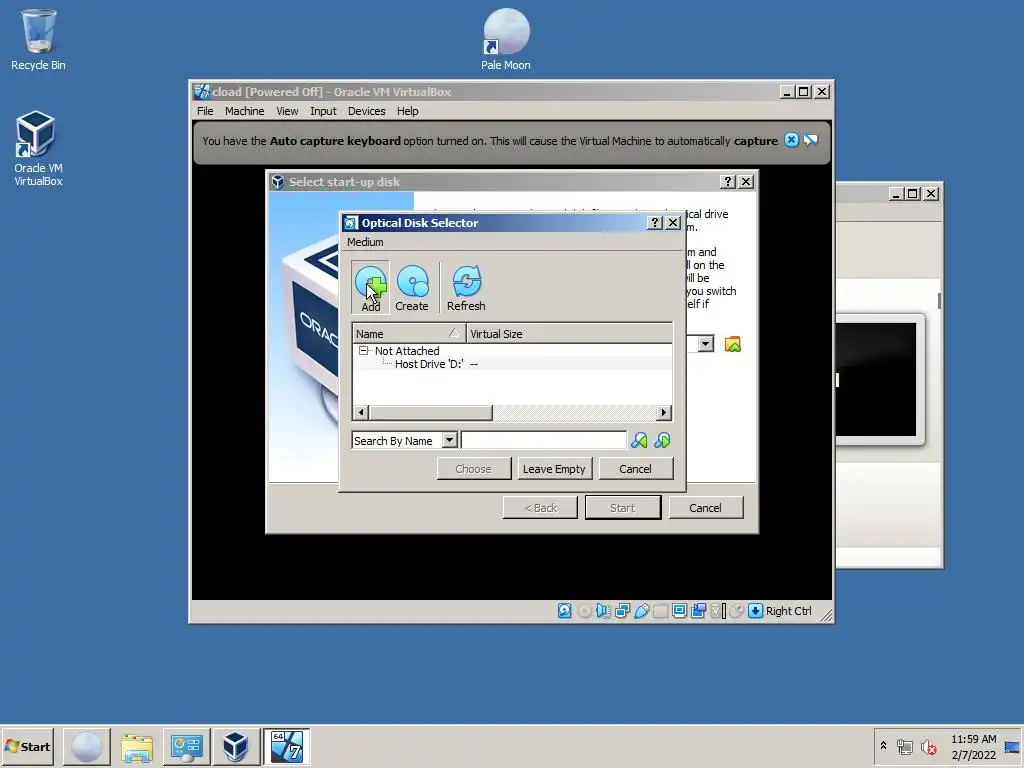Click the Create optical disk icon

(412, 287)
